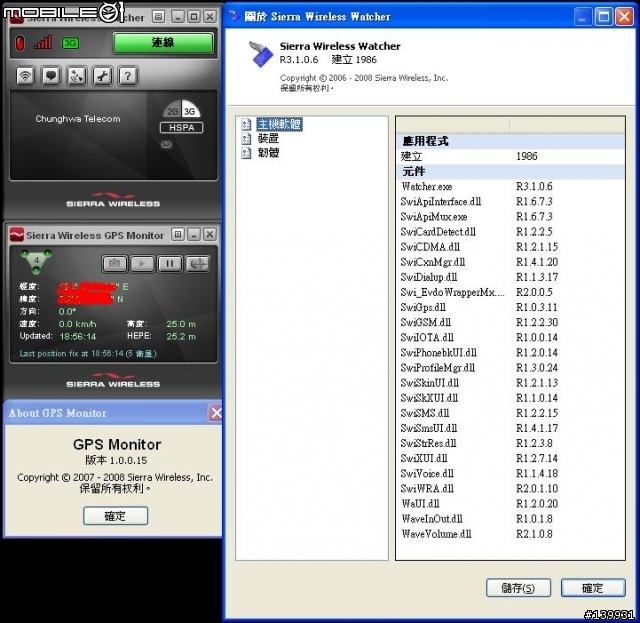Image resolution: width=640 pixels, height=623 pixels.
Task: Click the green 連線 connect button
Action: [163, 43]
